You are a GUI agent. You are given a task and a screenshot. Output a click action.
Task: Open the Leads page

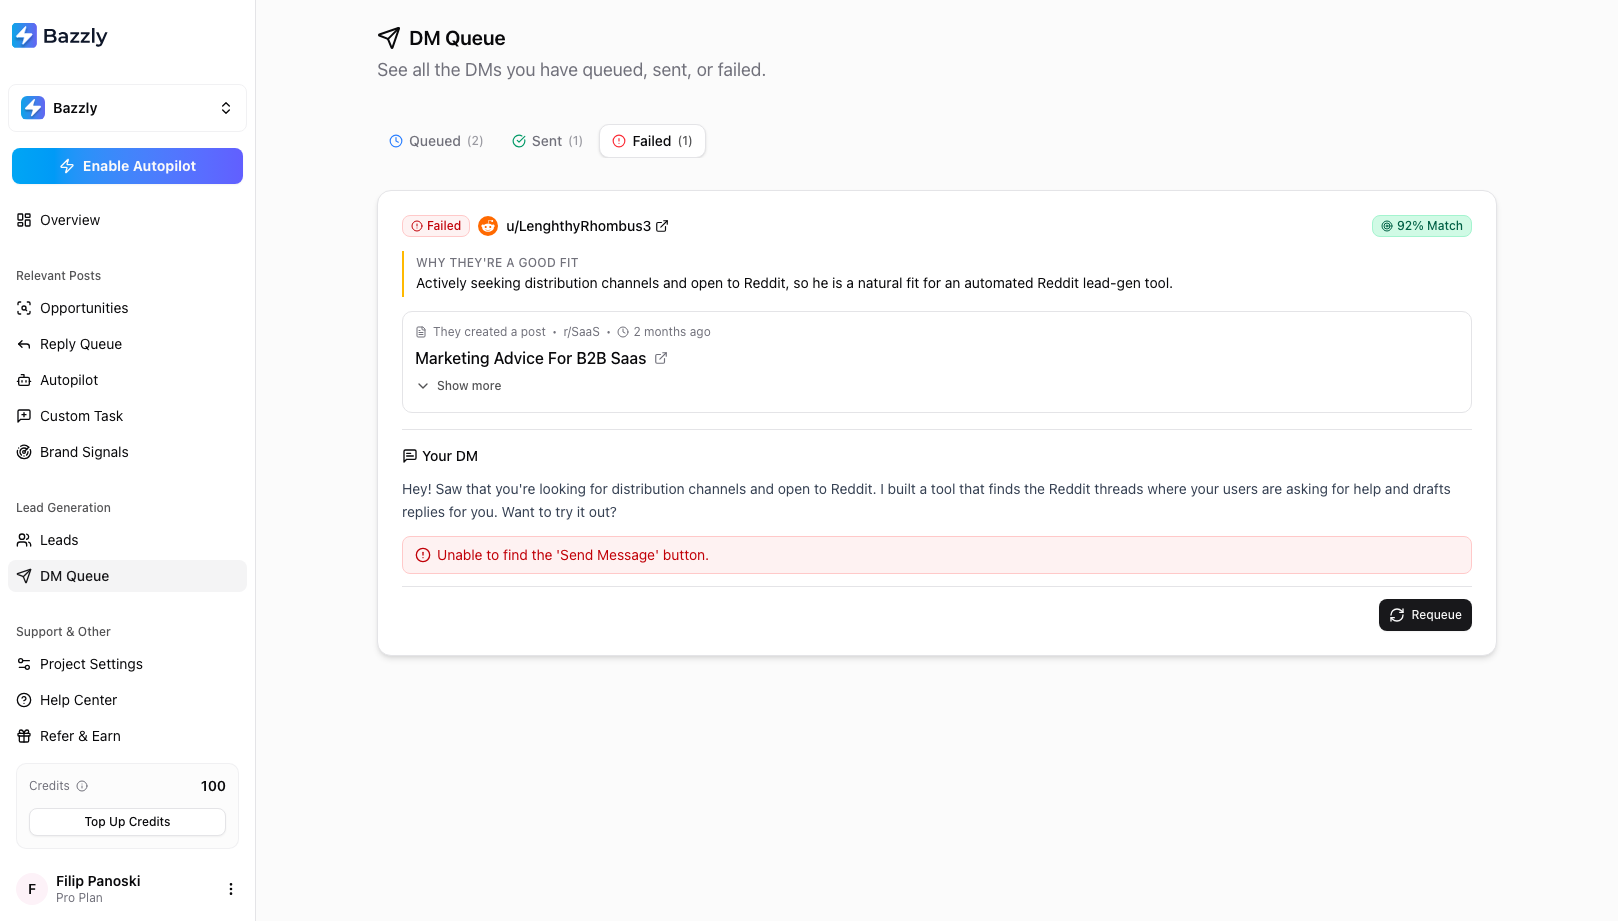click(127, 540)
